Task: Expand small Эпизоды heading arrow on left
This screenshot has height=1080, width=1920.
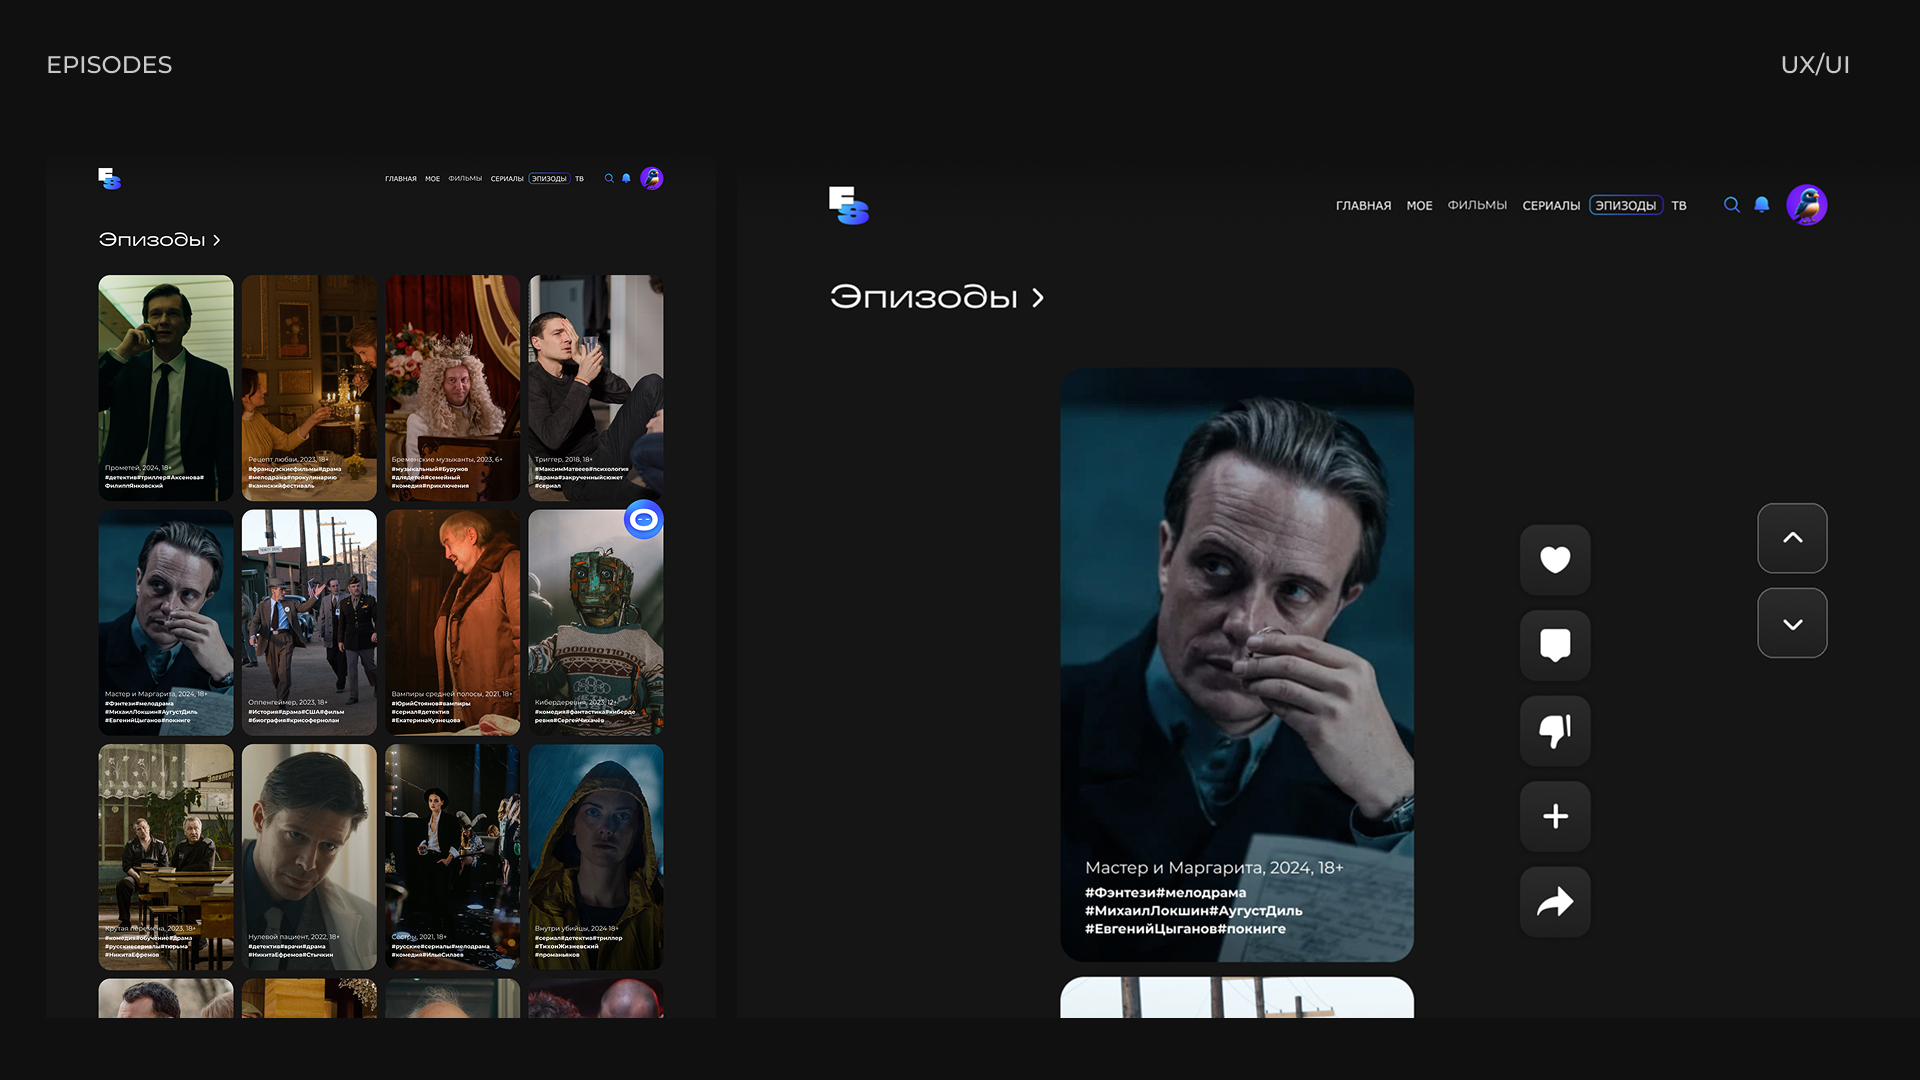Action: pyautogui.click(x=216, y=240)
